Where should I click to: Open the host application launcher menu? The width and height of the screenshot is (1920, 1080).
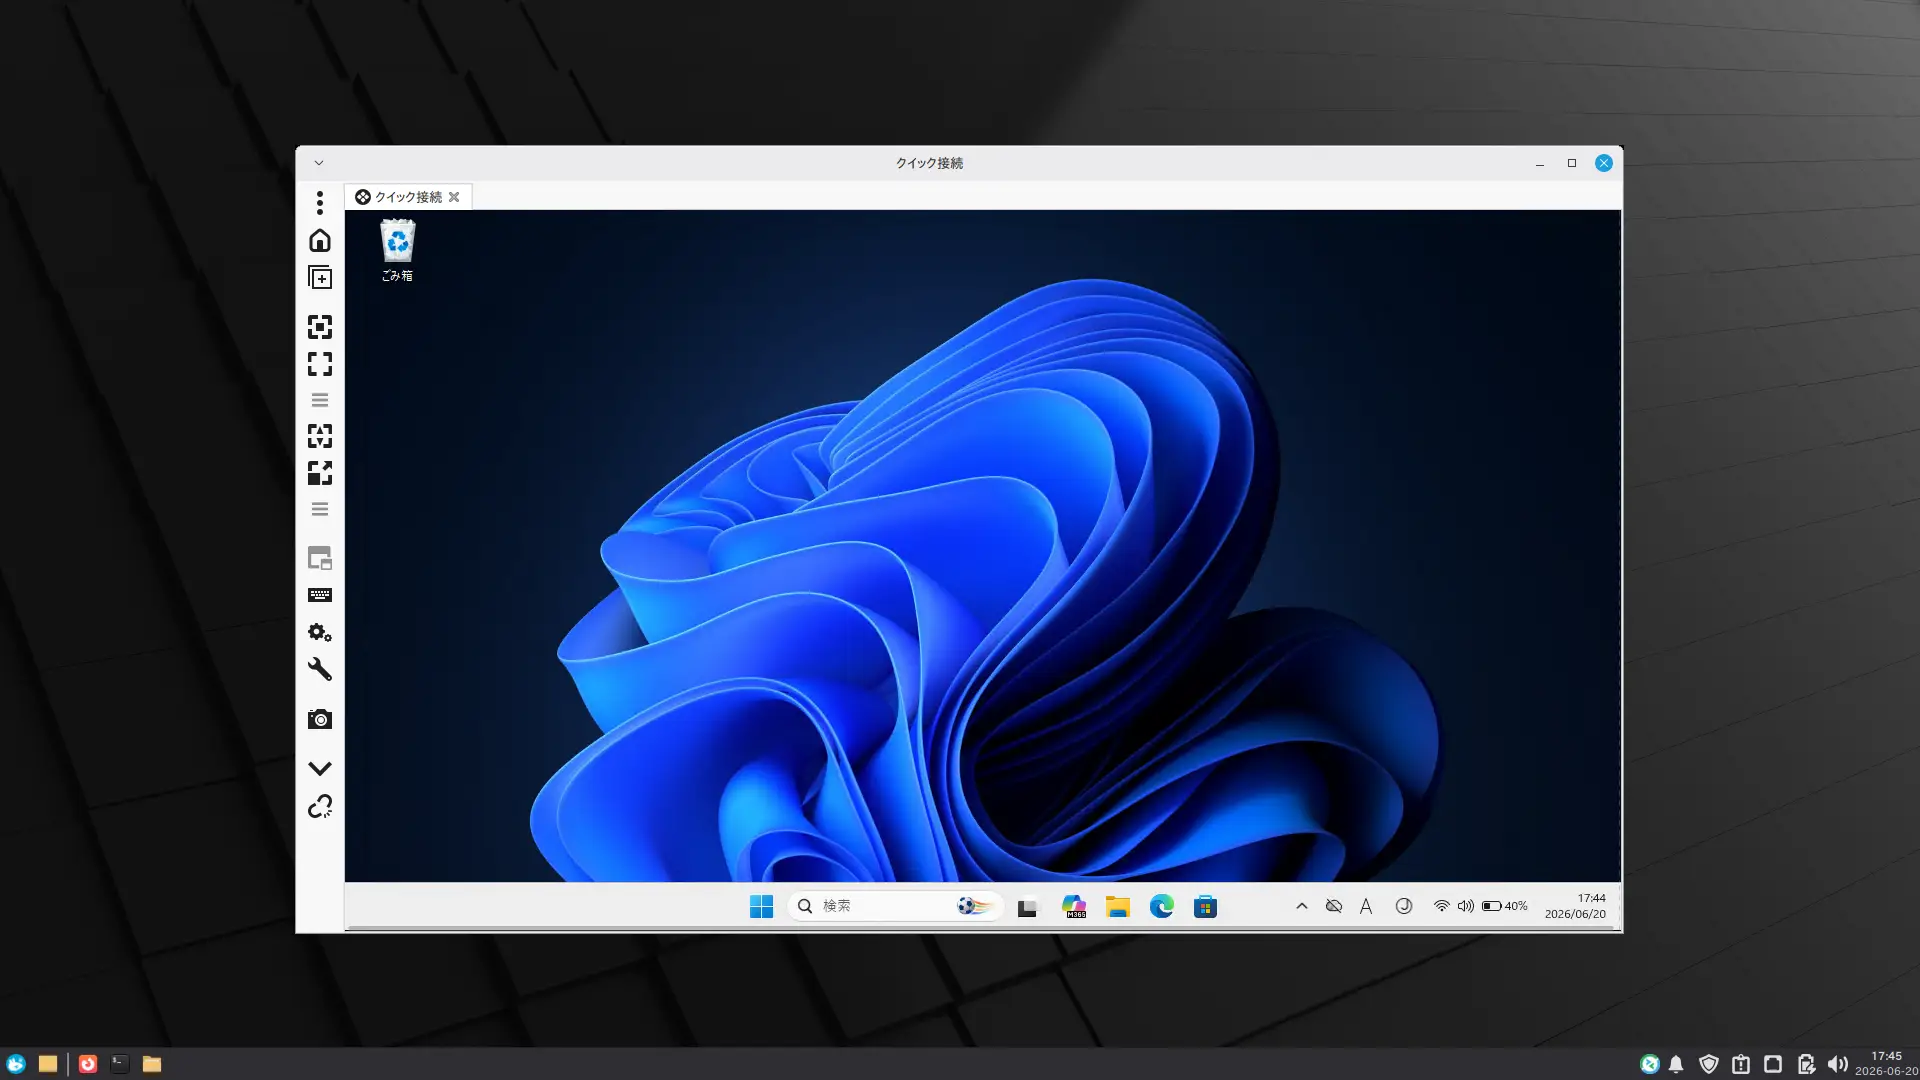coord(16,1064)
